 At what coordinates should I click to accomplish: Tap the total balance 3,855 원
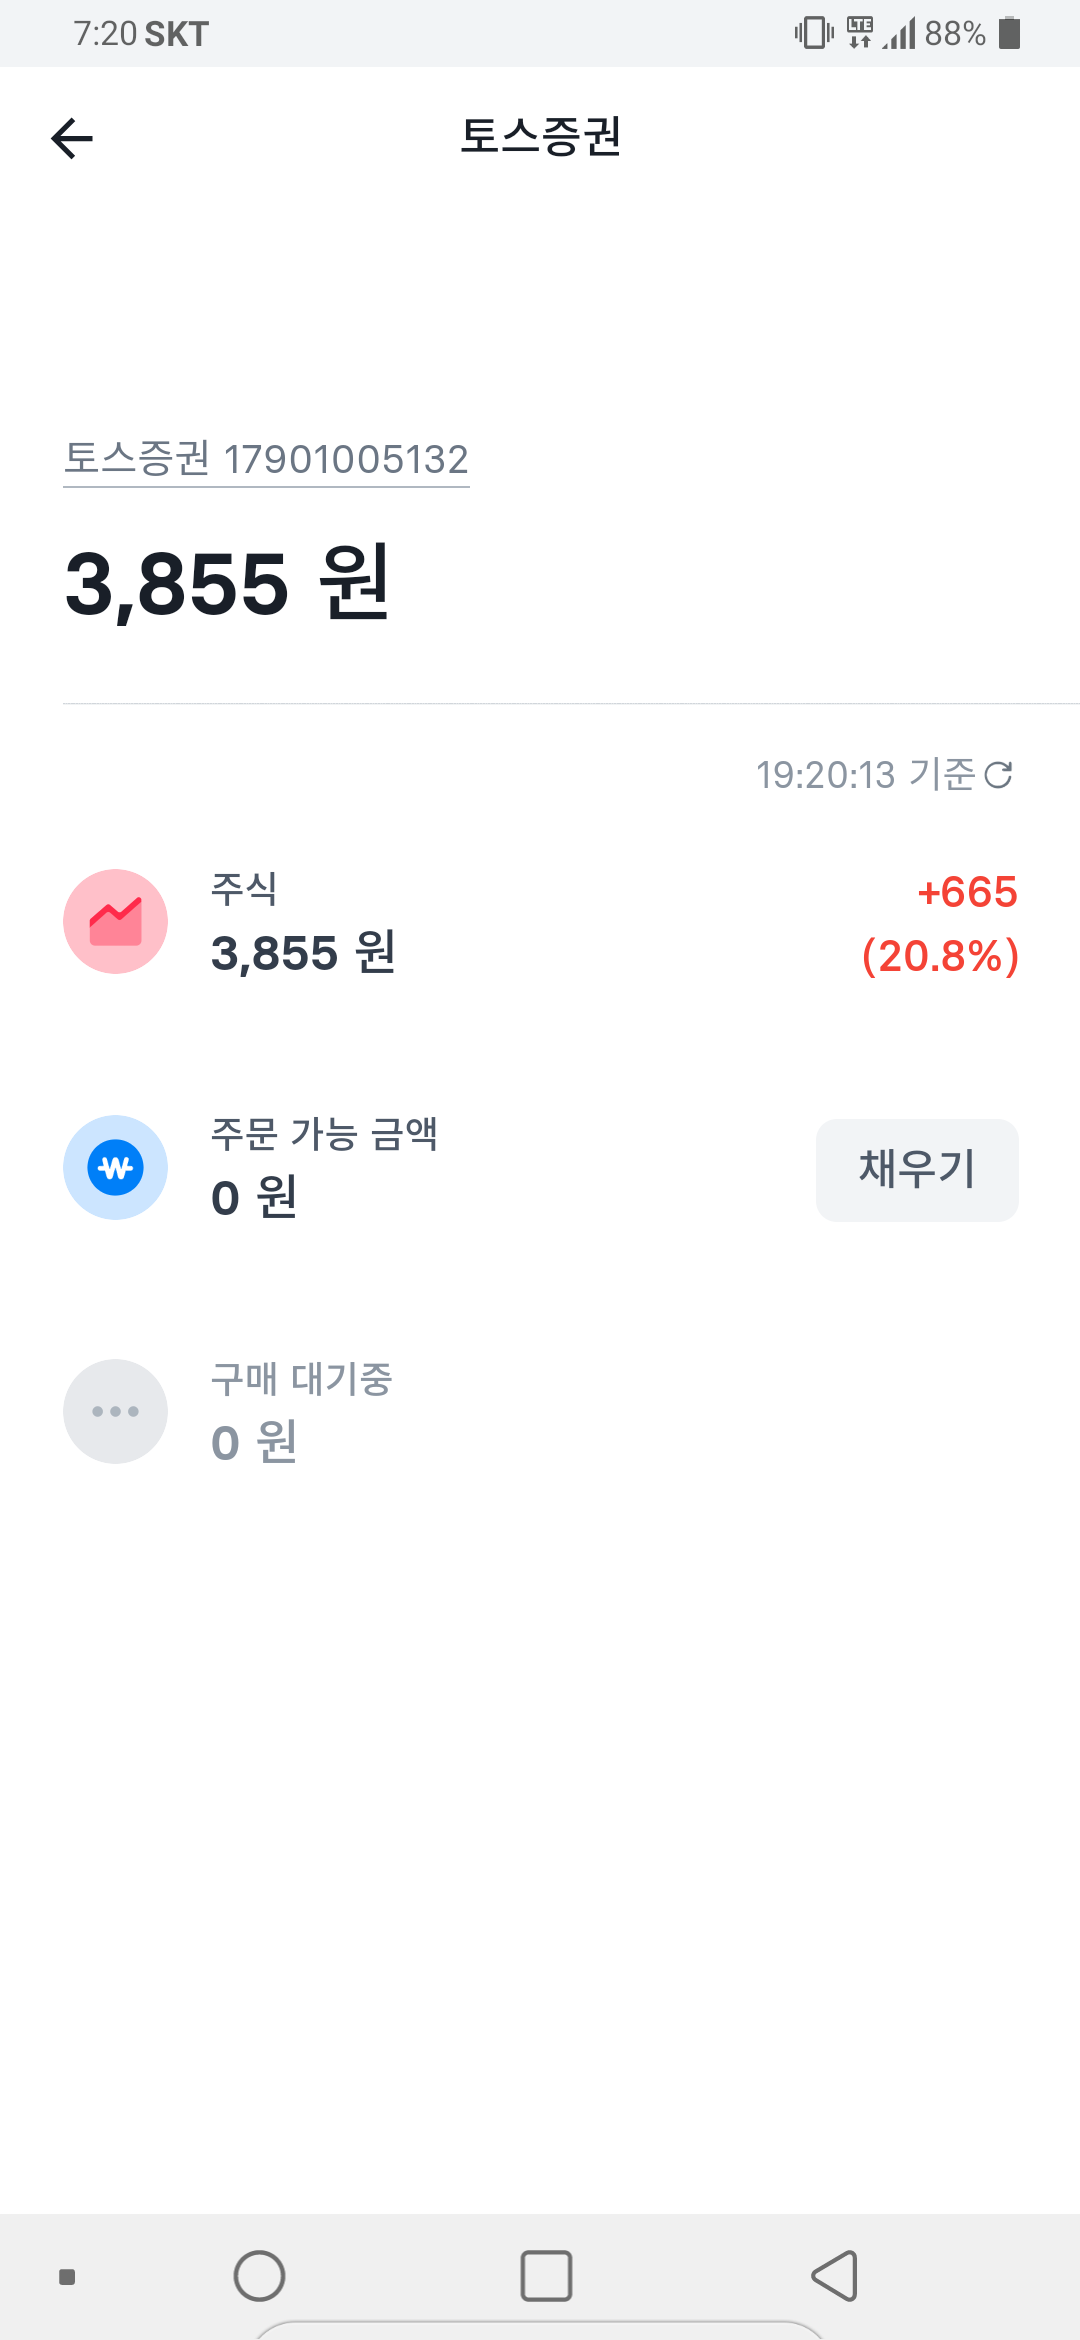click(x=228, y=584)
